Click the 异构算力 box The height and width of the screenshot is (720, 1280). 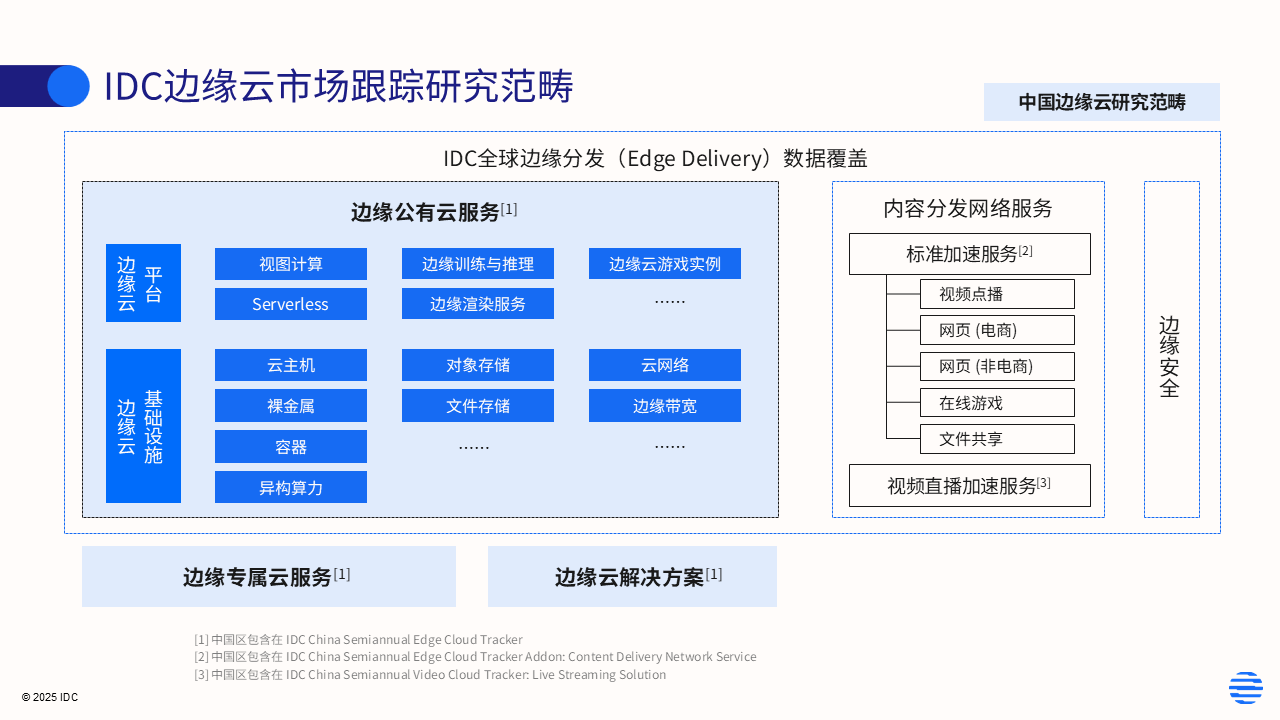click(291, 487)
